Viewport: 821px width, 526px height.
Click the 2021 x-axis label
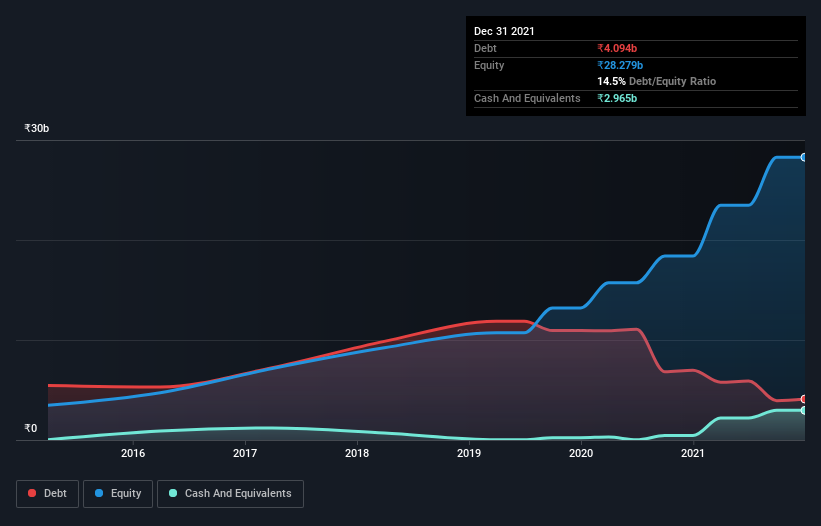tap(693, 453)
